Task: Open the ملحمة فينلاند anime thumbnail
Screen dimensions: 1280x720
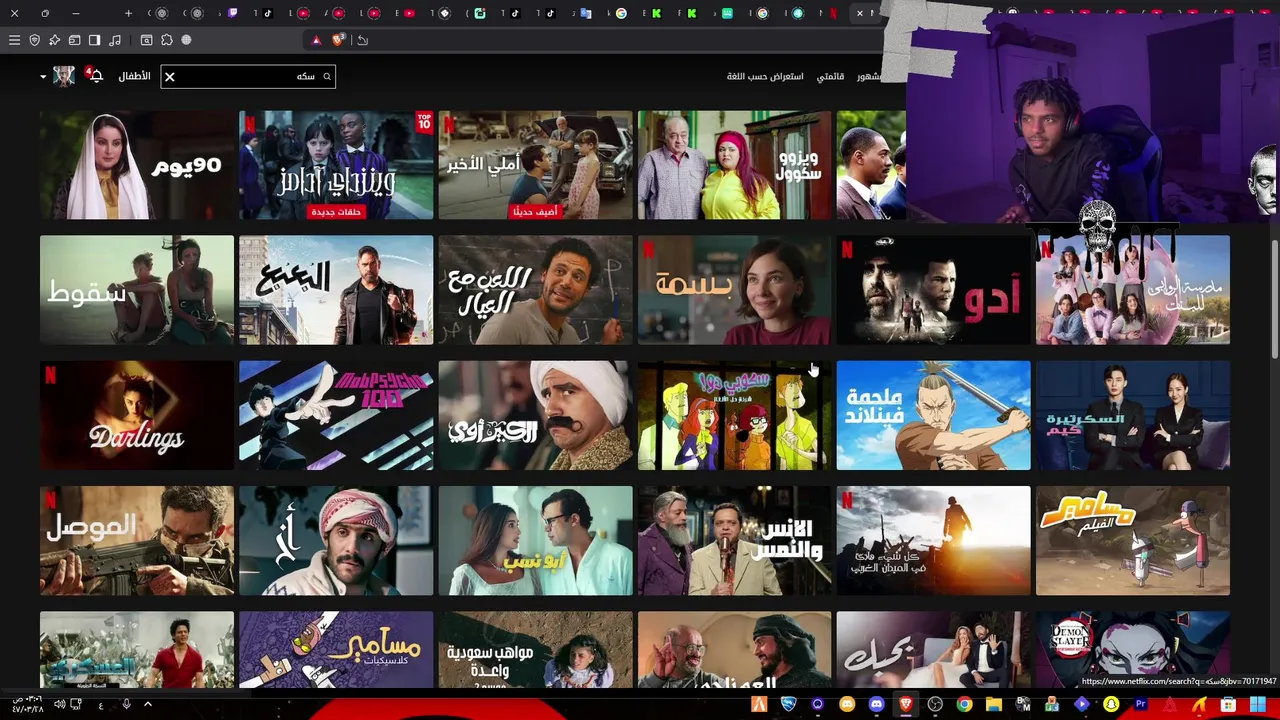Action: [933, 415]
